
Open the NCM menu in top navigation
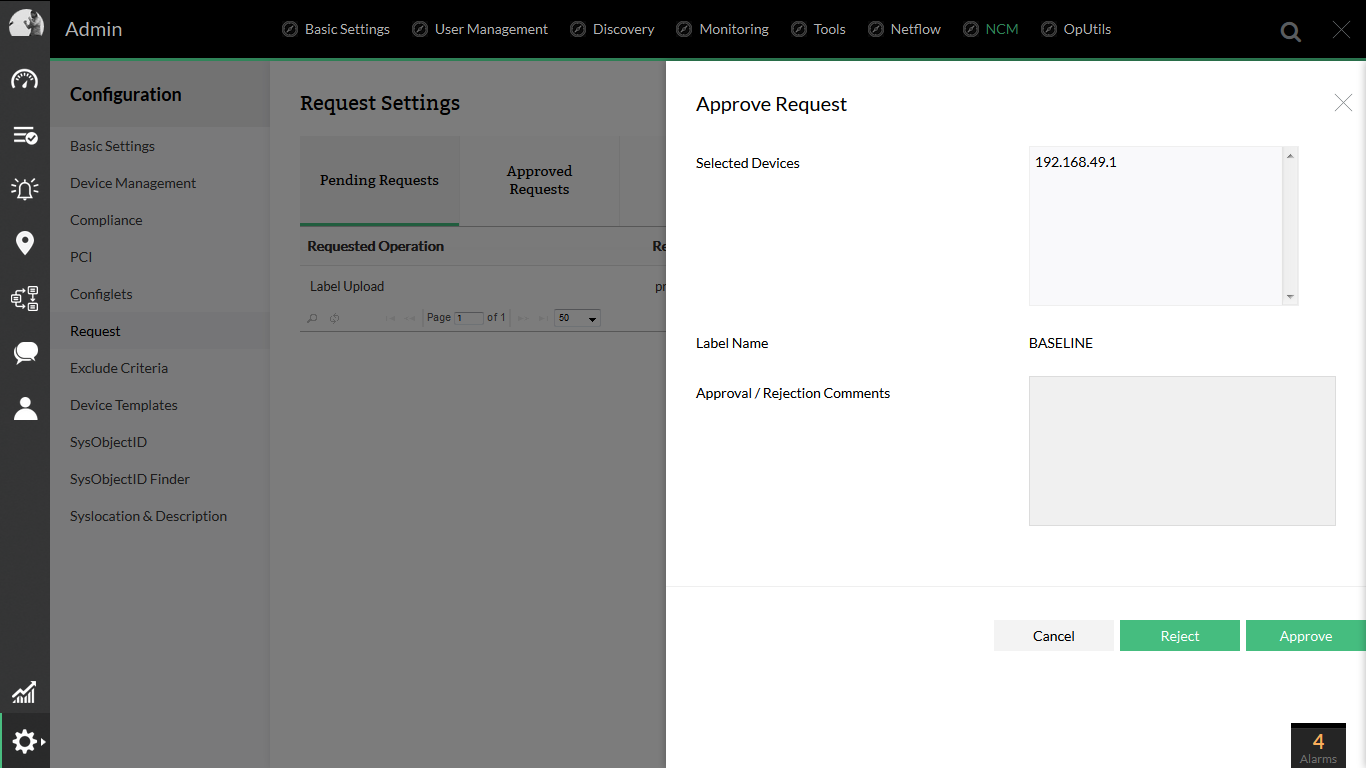[1001, 29]
